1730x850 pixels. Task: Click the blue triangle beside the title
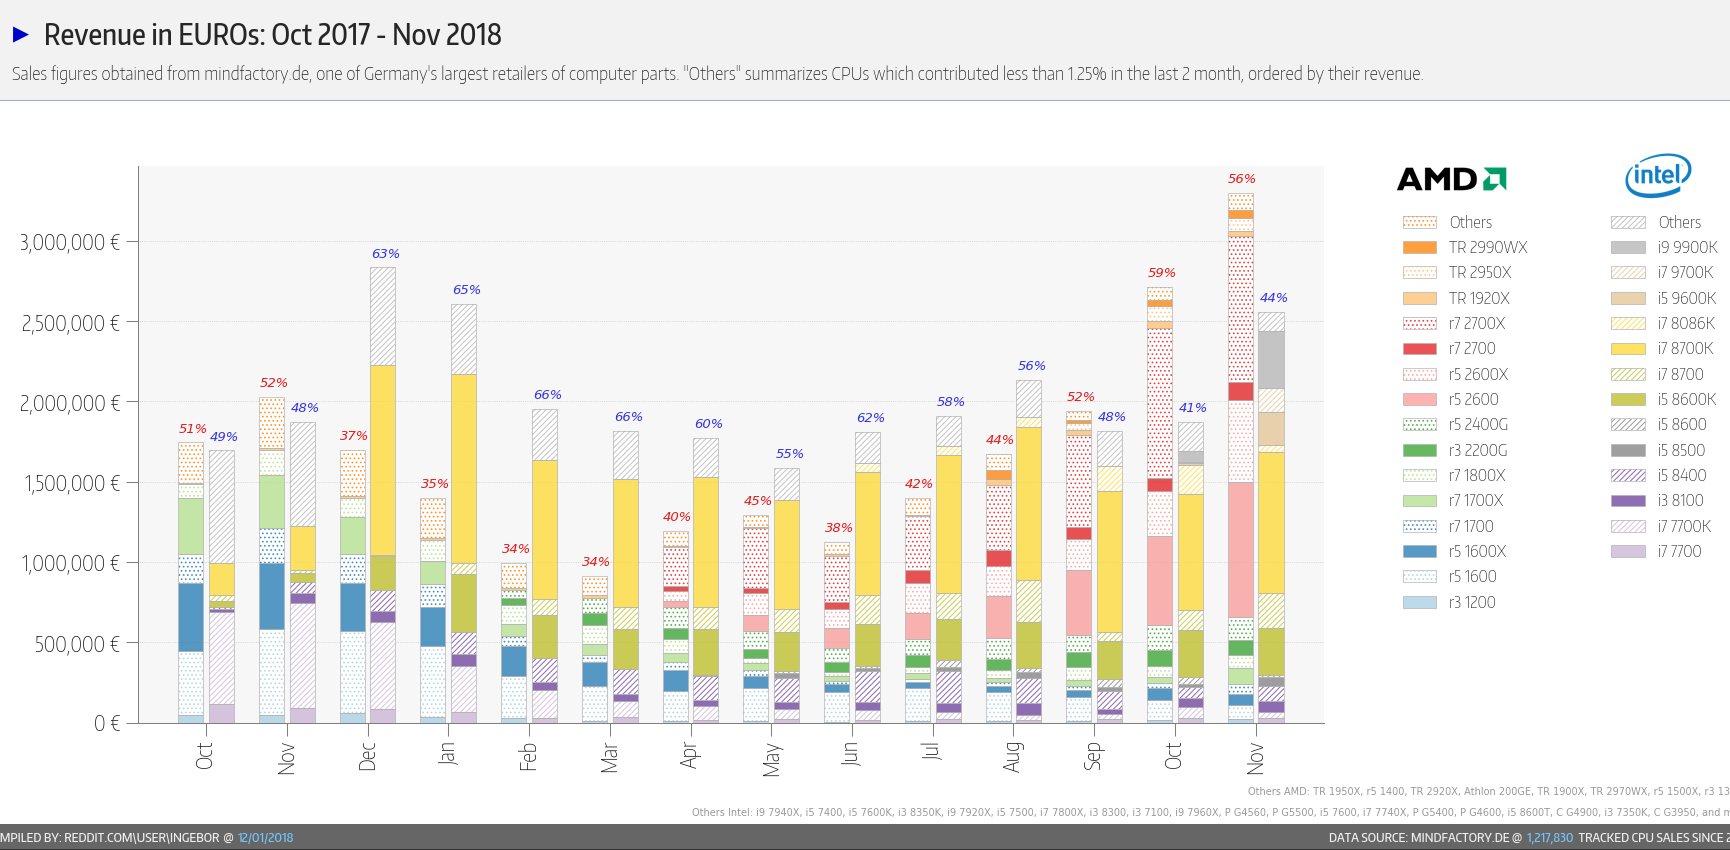(20, 35)
